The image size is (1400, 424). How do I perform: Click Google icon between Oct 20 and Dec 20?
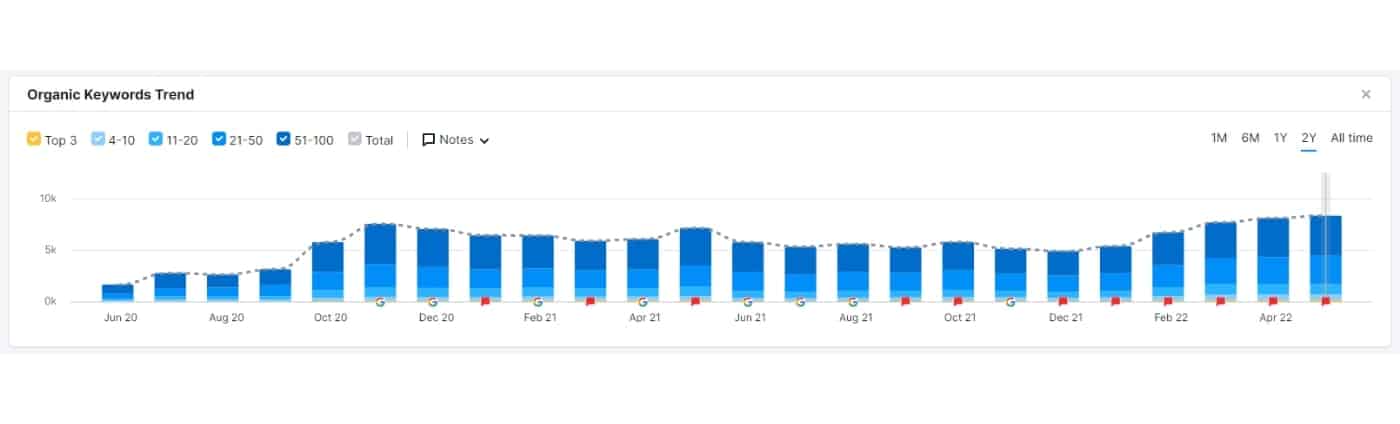tap(380, 301)
